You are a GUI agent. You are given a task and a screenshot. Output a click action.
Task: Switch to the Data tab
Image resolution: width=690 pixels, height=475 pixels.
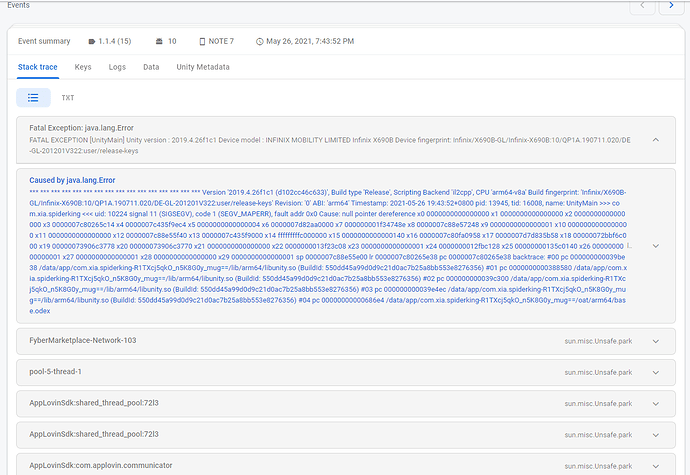pyautogui.click(x=151, y=67)
